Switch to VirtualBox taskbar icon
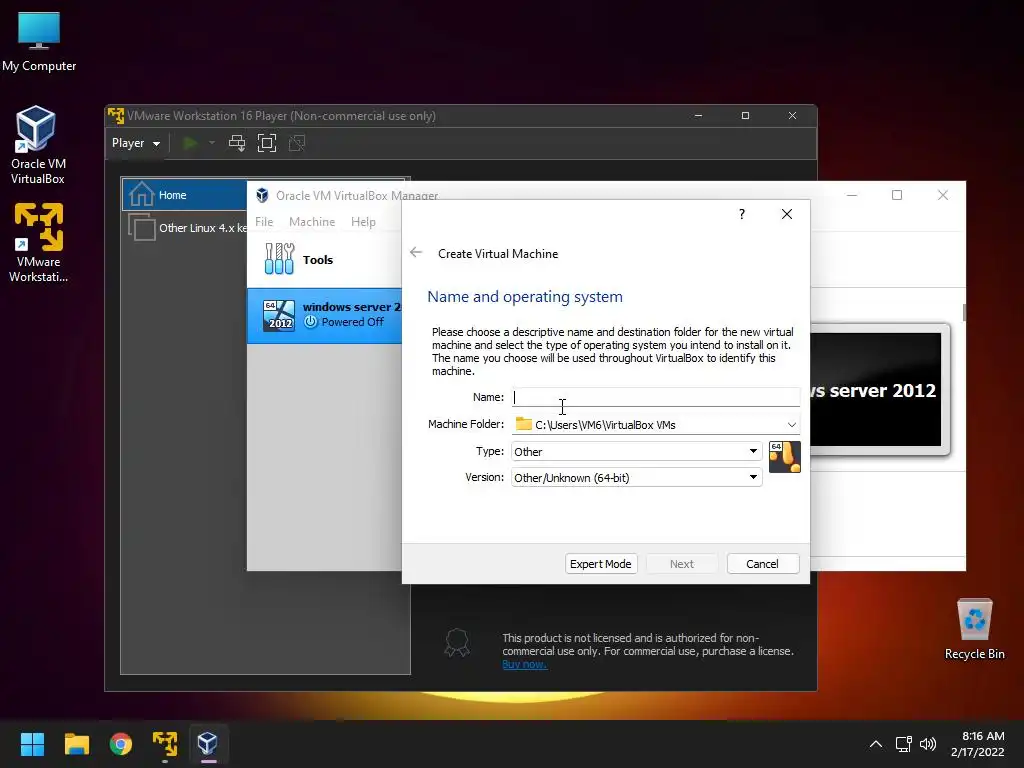The height and width of the screenshot is (768, 1024). [x=208, y=744]
